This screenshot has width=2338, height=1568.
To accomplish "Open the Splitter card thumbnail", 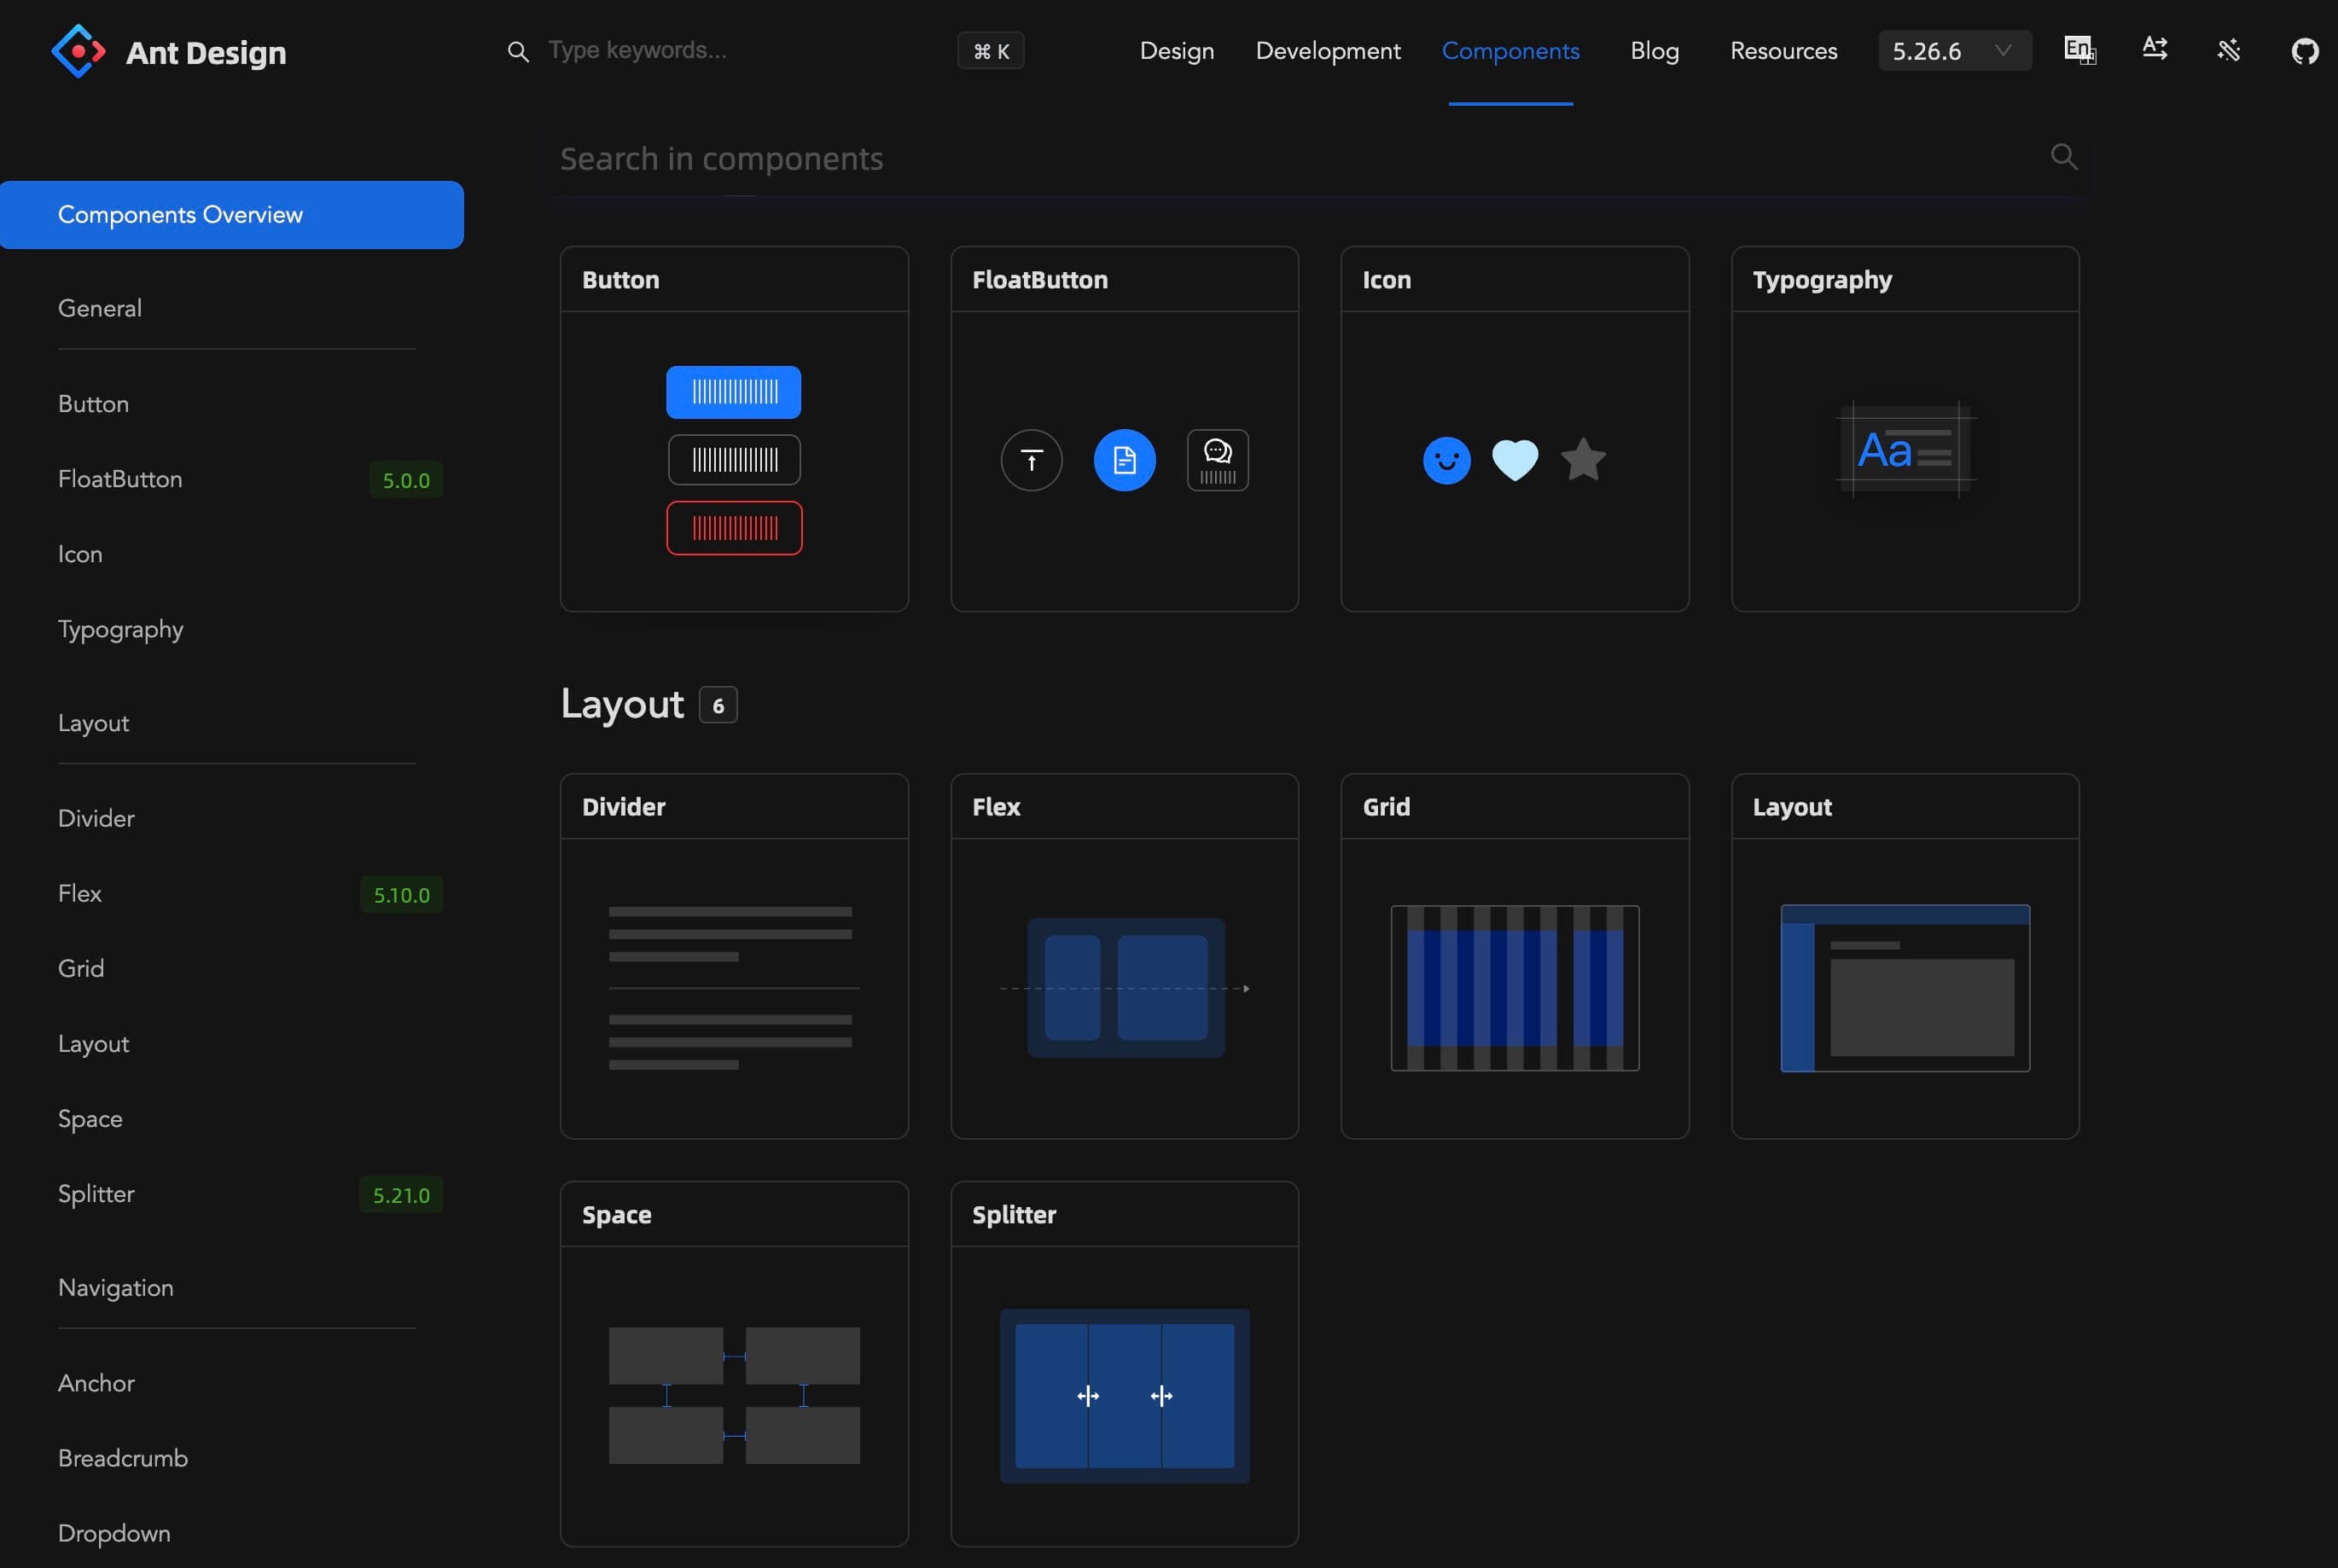I will 1124,1396.
